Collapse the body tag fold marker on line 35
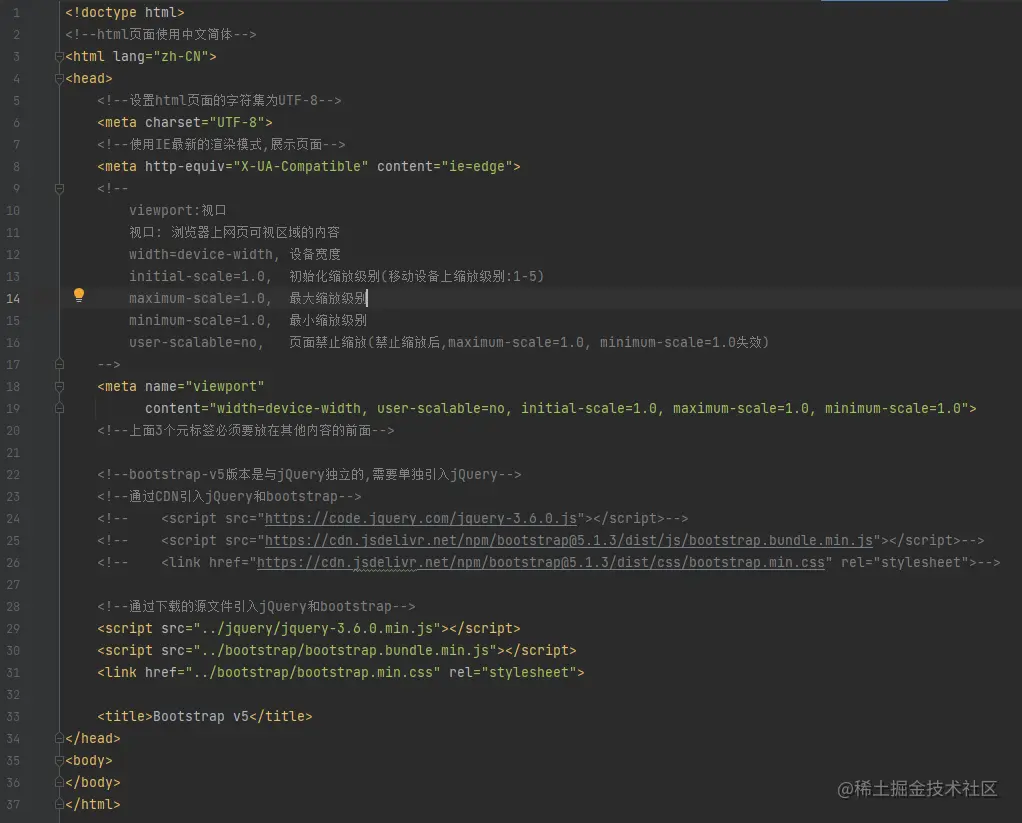 (x=59, y=760)
